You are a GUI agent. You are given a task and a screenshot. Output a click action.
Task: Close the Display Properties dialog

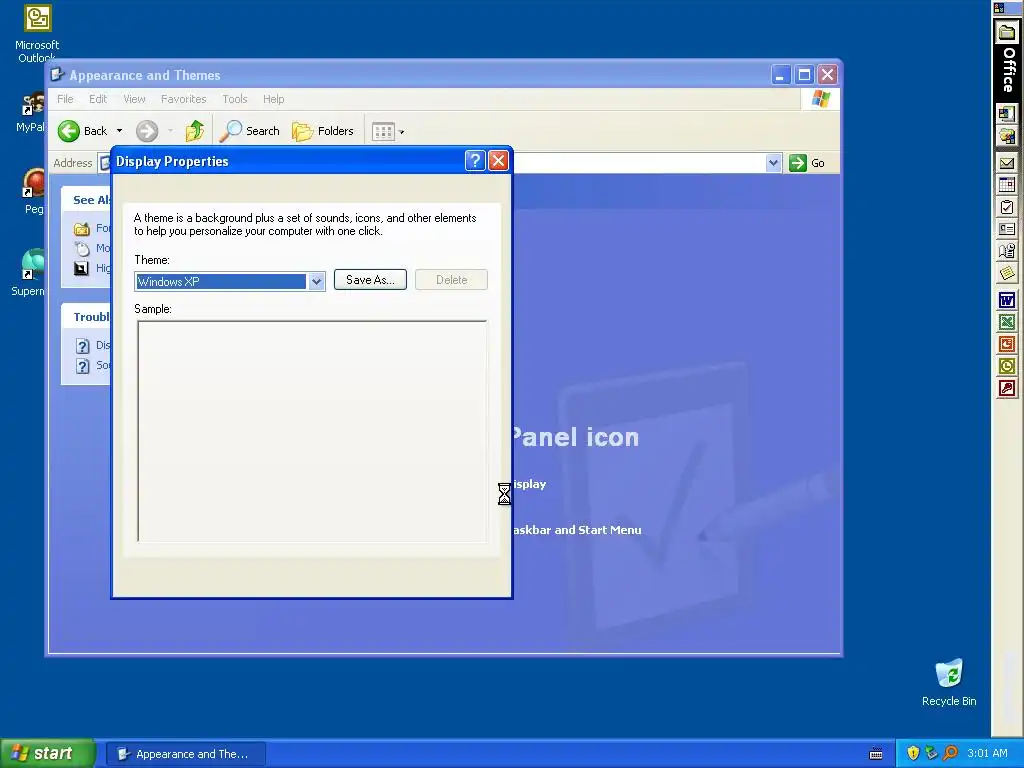[498, 161]
